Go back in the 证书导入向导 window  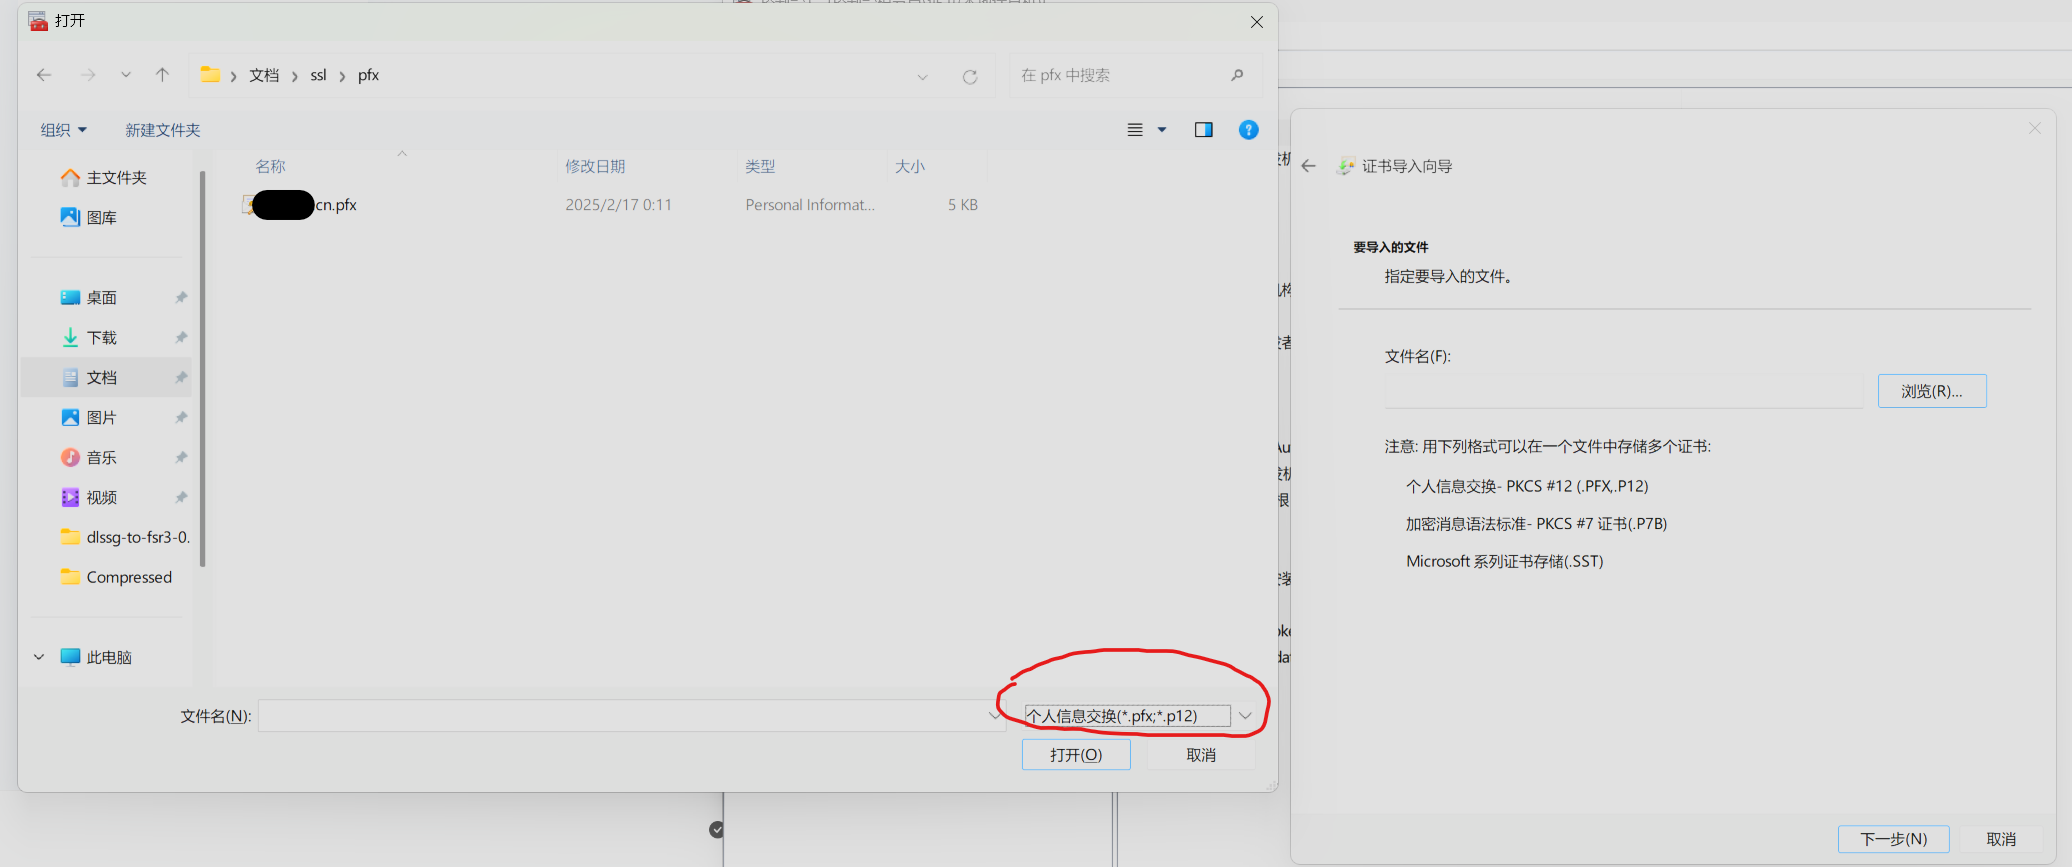[x=1309, y=166]
